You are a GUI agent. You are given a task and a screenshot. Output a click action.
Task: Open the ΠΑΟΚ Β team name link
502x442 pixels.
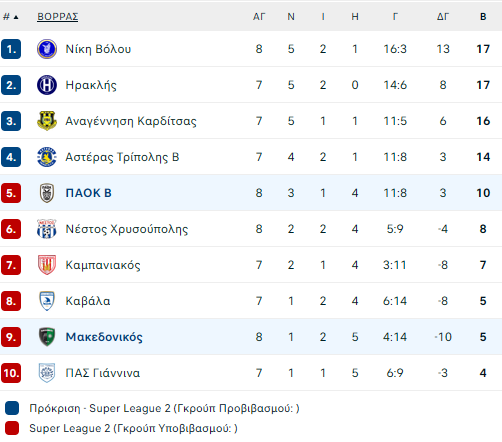[x=88, y=193]
